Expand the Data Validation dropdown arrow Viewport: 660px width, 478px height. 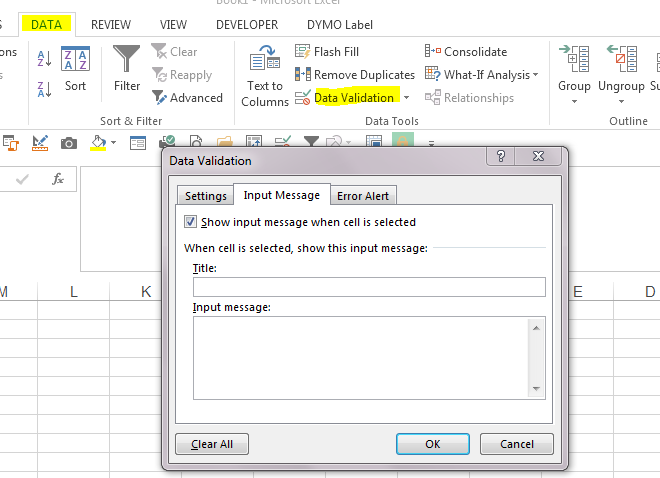pyautogui.click(x=407, y=98)
